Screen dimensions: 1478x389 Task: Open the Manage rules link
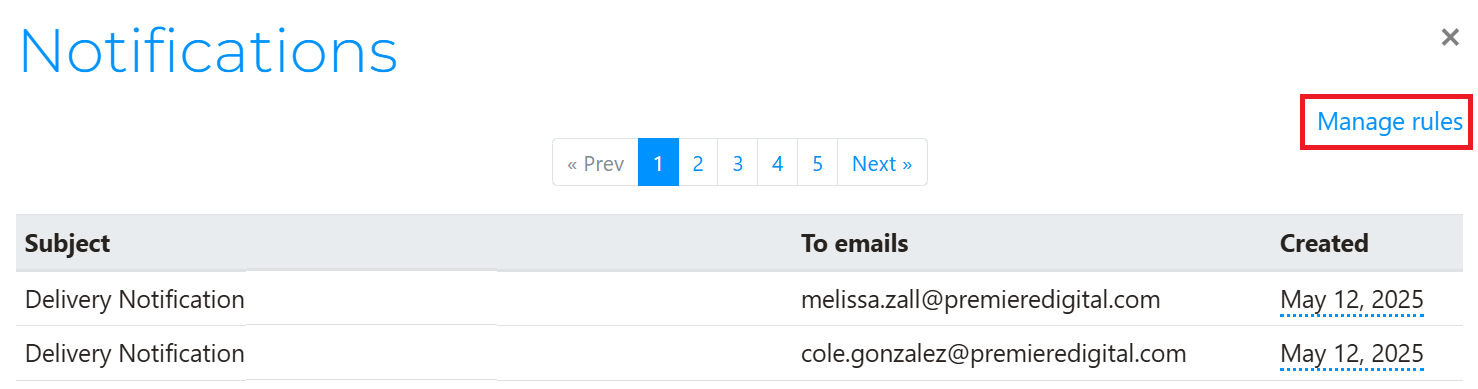tap(1390, 122)
